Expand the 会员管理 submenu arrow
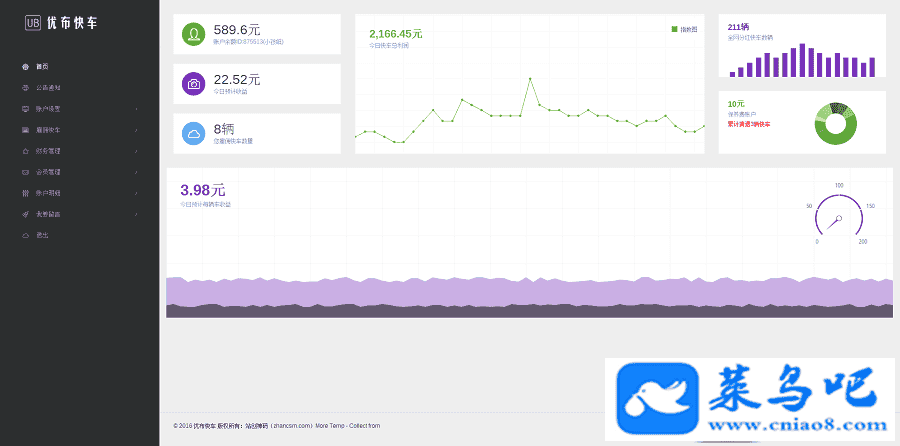Viewport: 900px width, 446px height. 136,172
